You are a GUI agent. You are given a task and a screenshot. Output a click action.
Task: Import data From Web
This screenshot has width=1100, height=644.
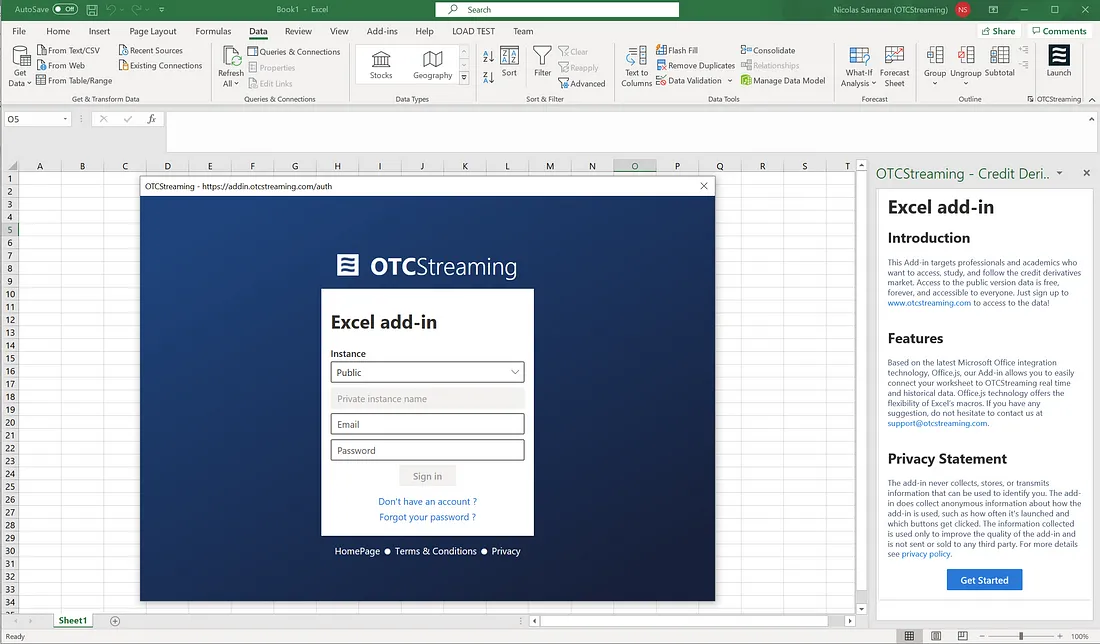click(61, 65)
